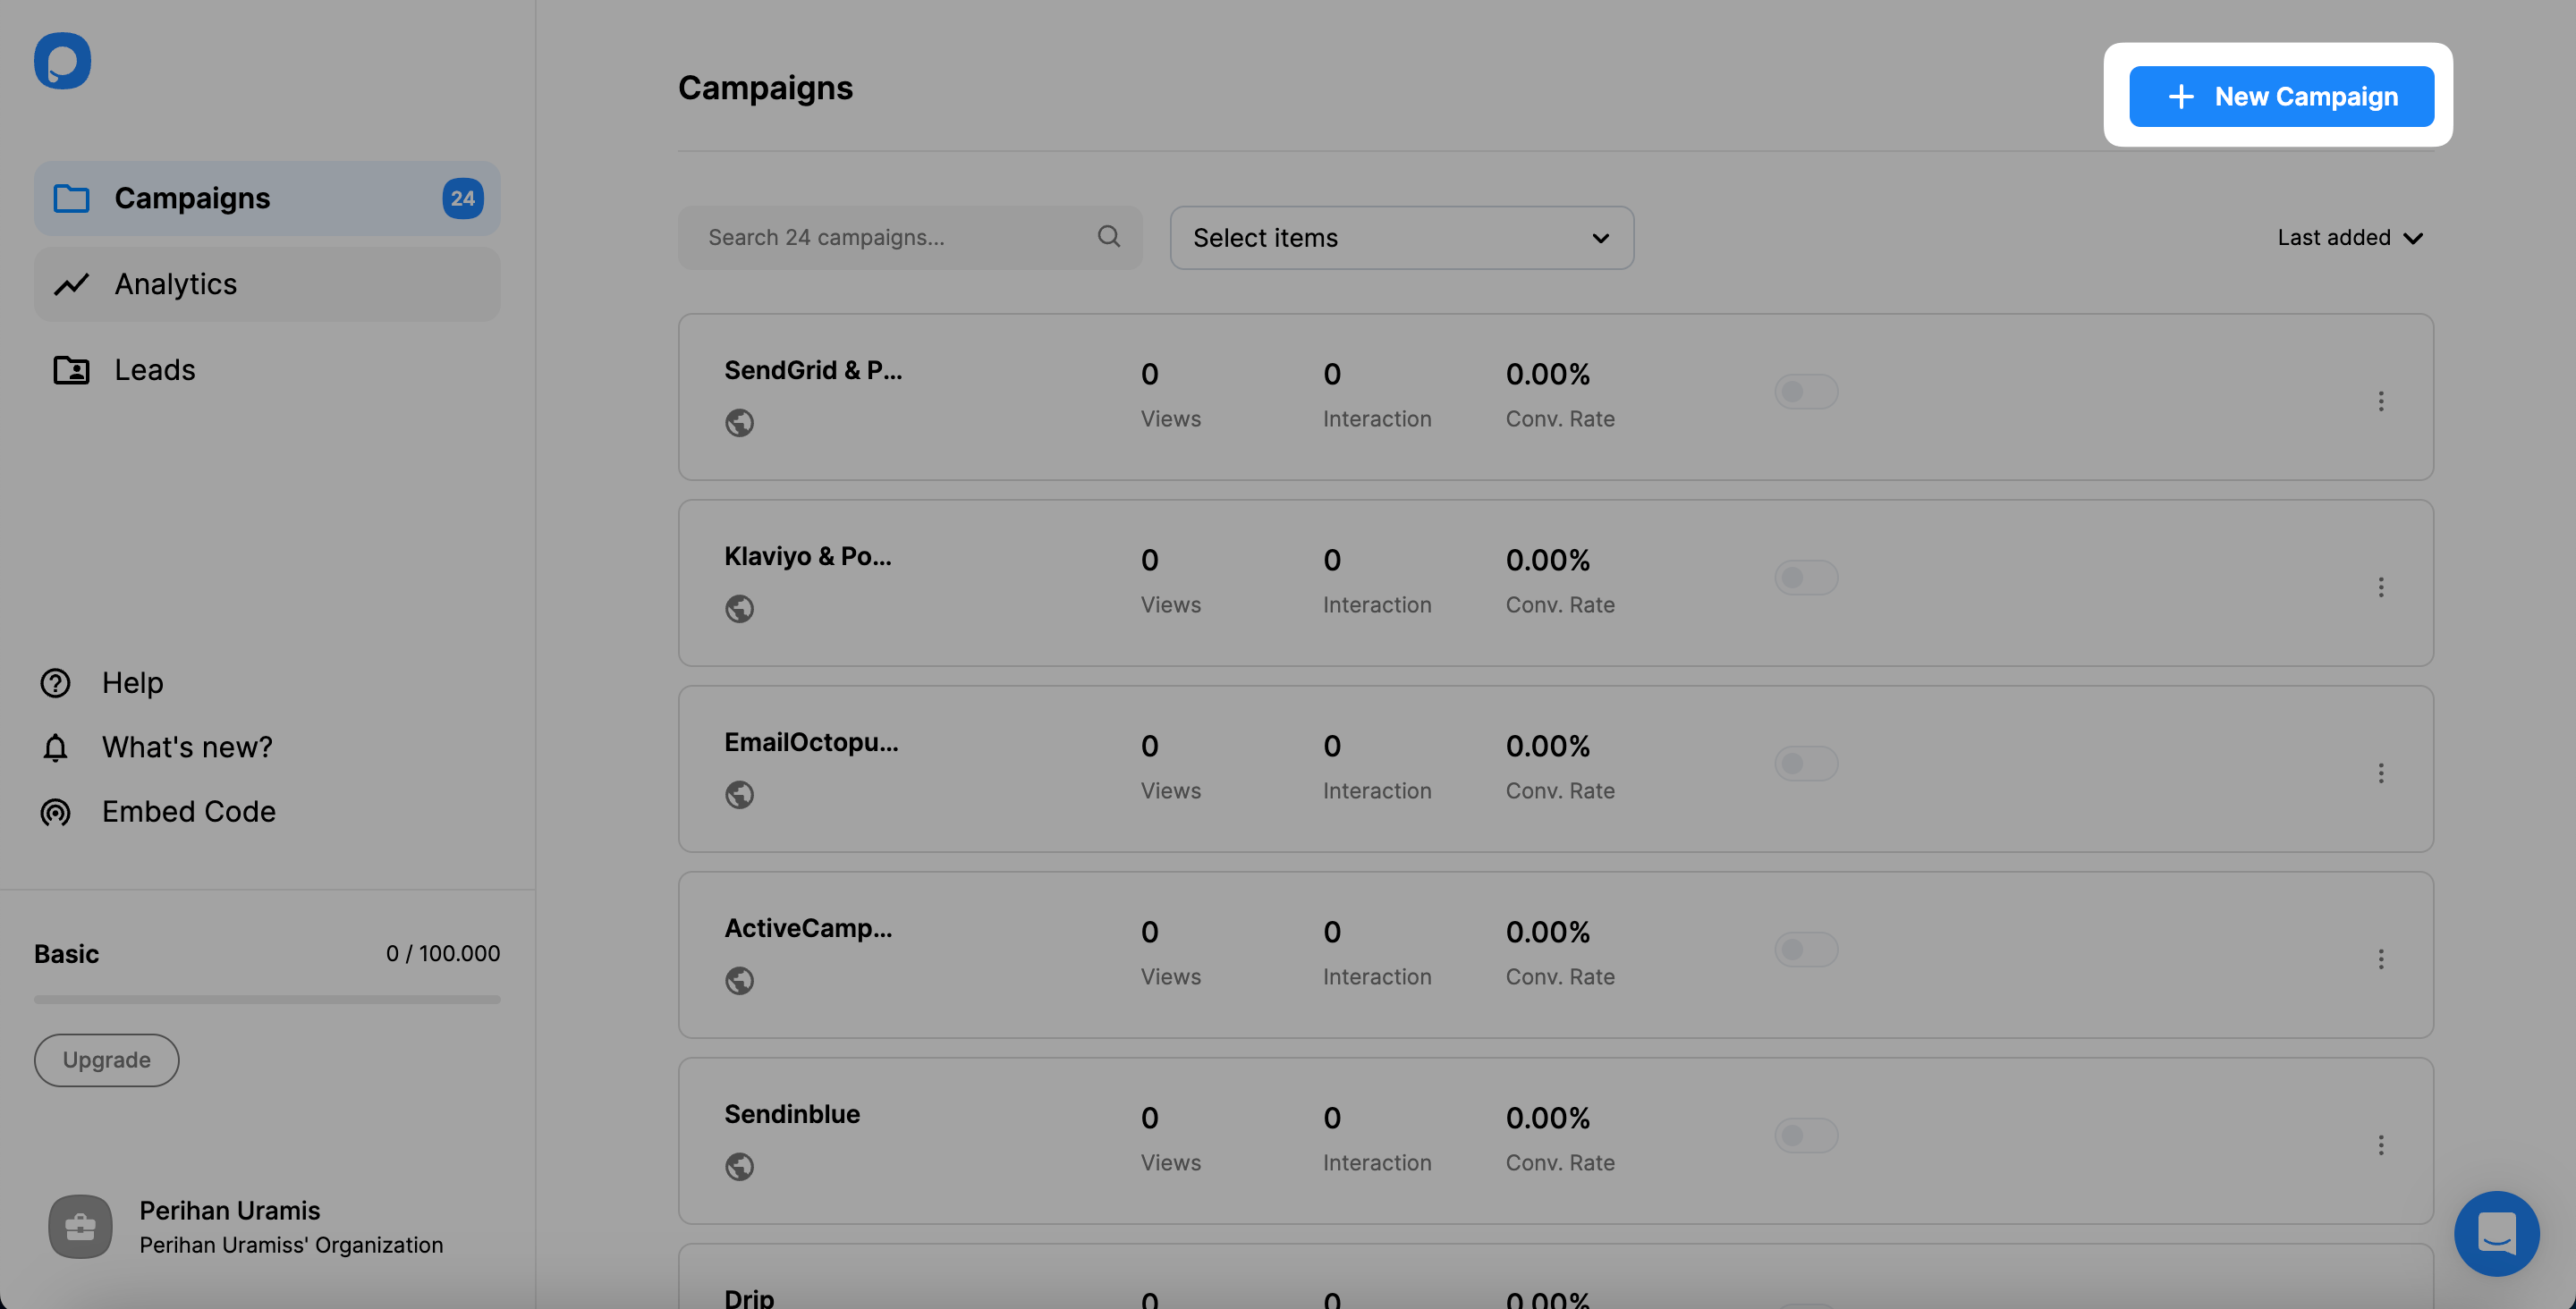The image size is (2576, 1309).
Task: Go to the Campaigns menu entry
Action: pos(192,197)
